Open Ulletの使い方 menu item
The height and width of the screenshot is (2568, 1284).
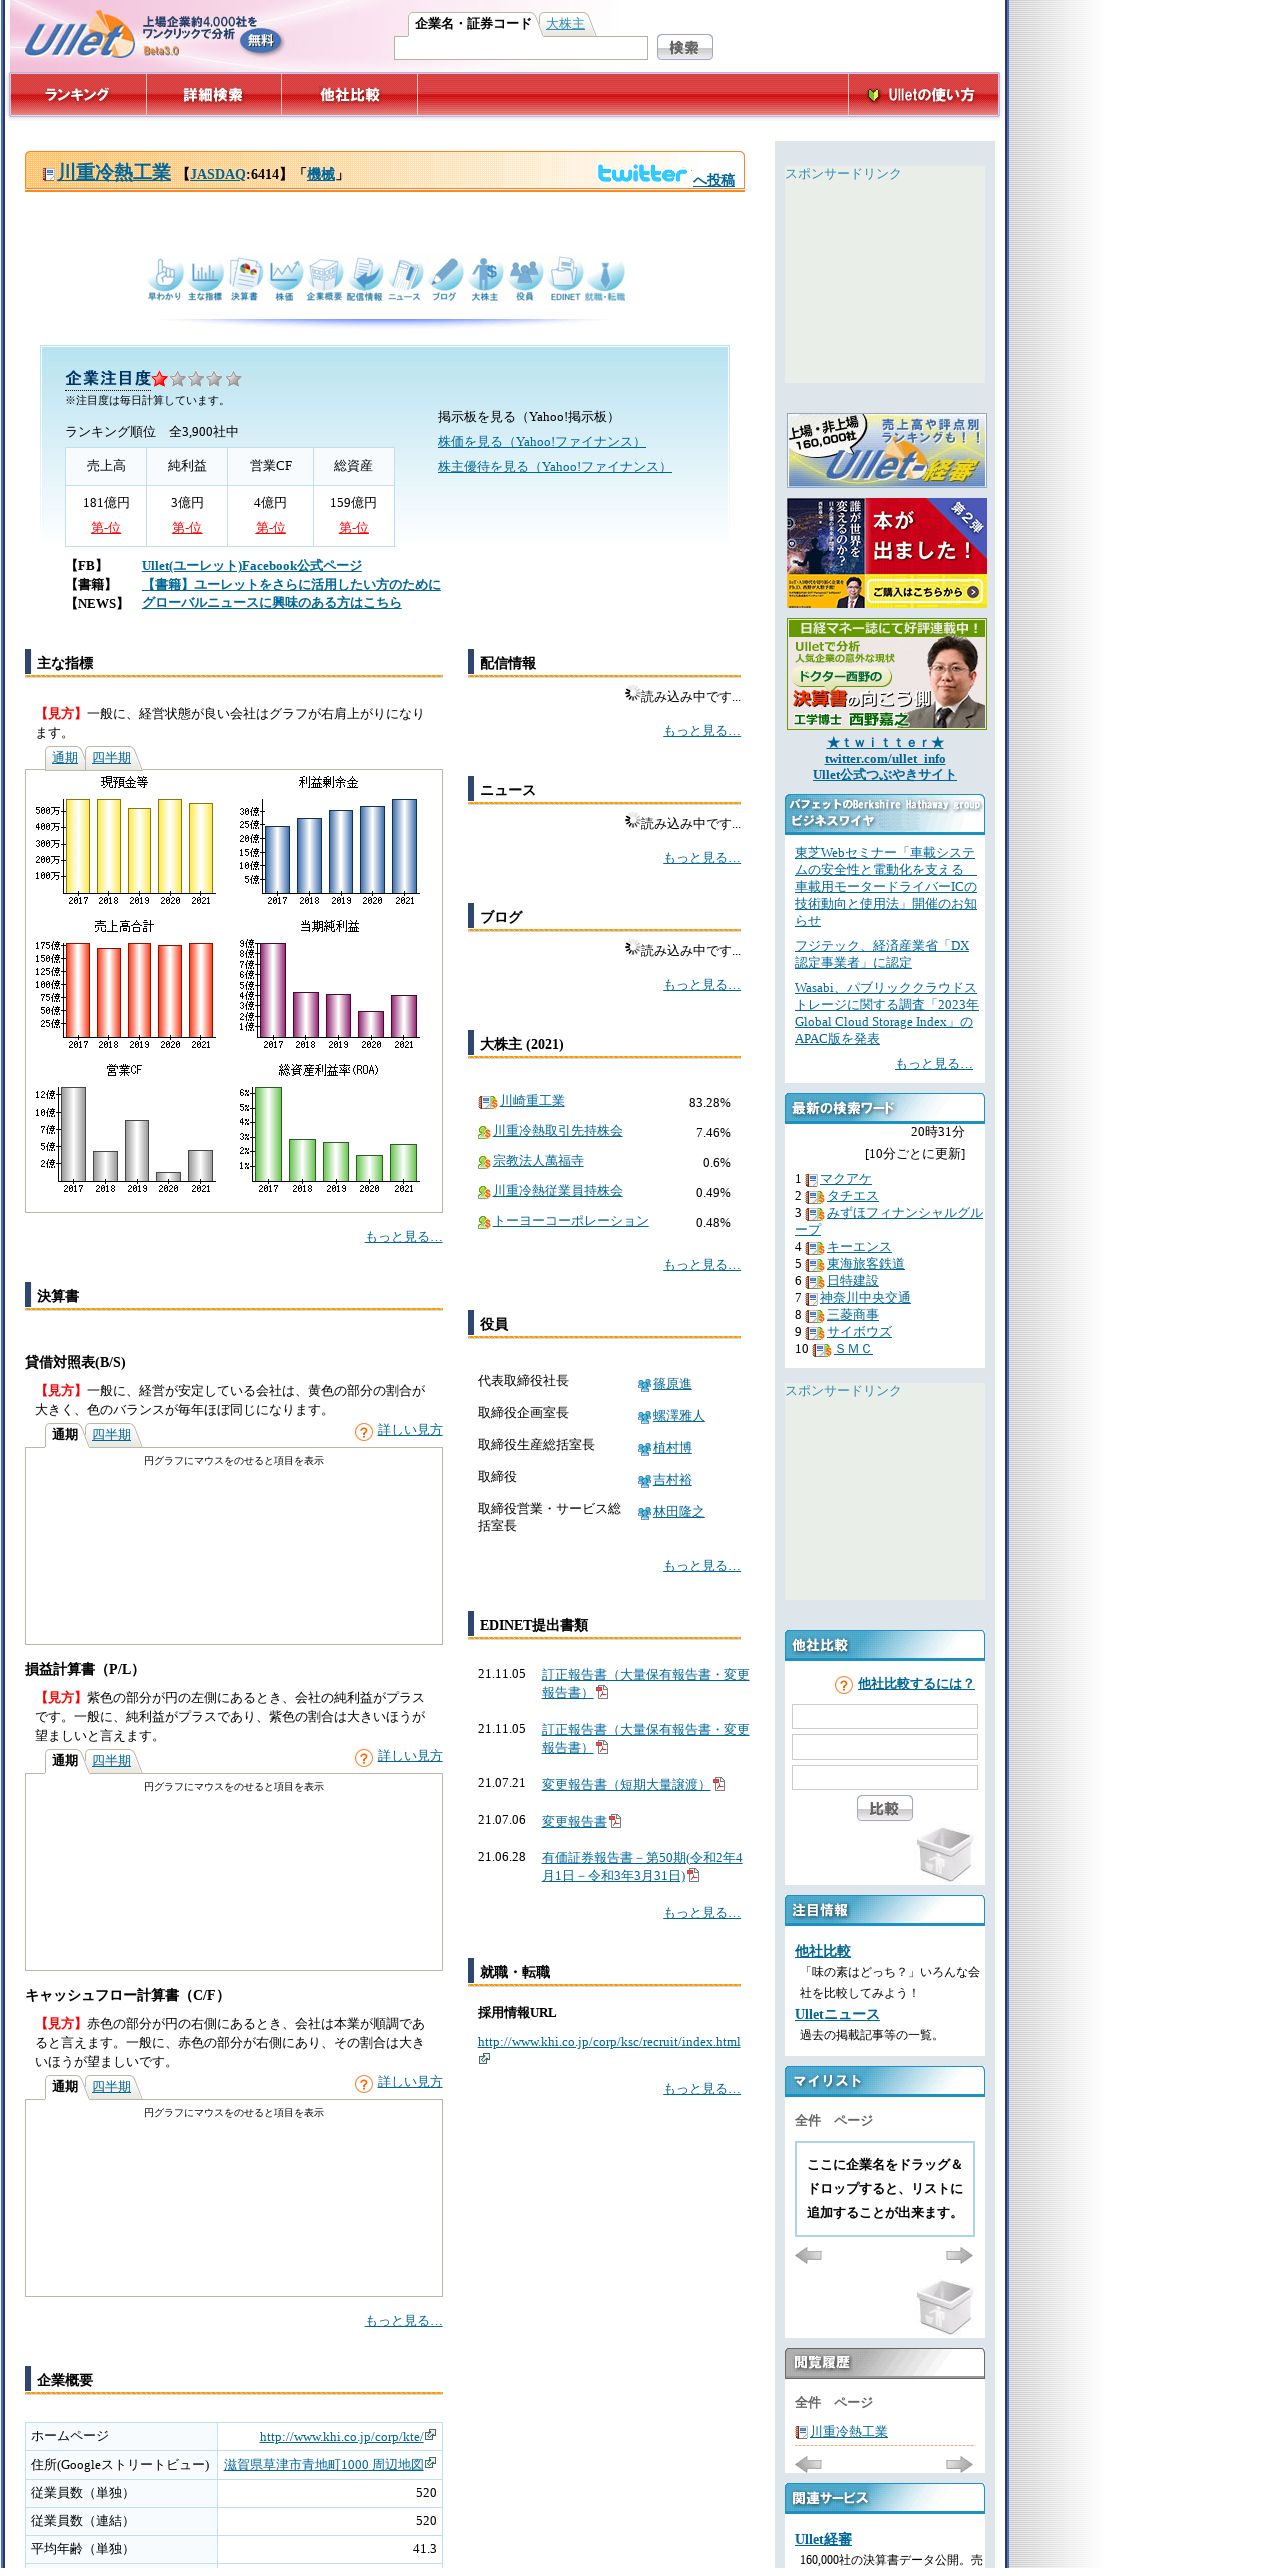922,95
